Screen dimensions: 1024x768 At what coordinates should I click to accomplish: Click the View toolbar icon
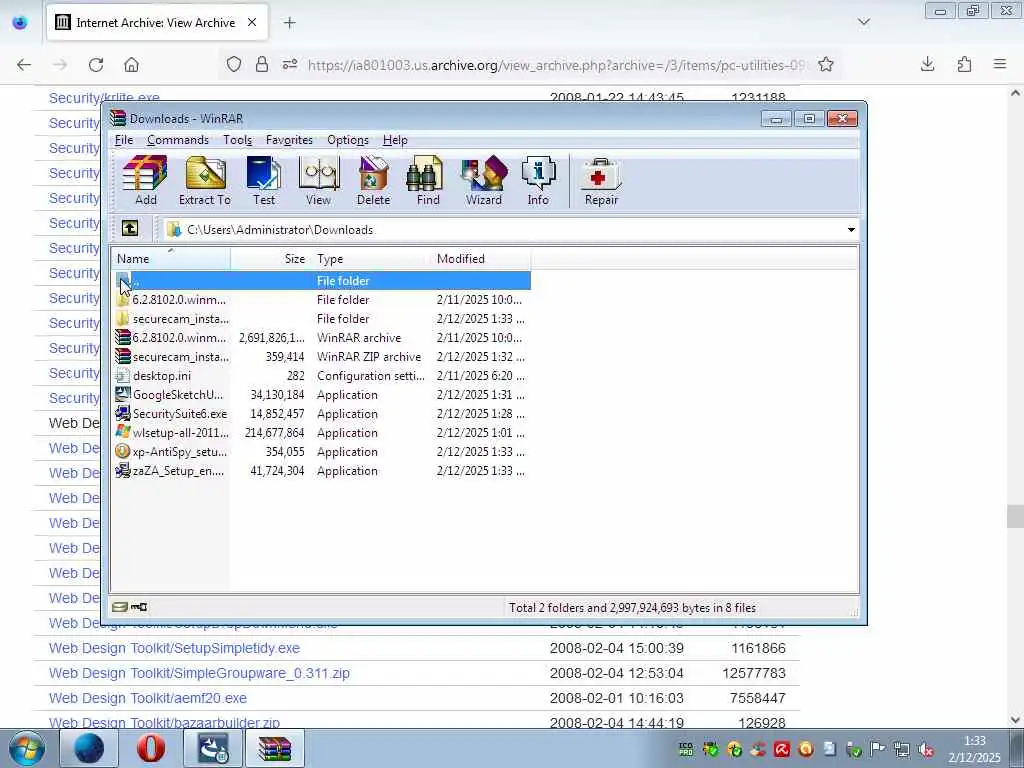click(x=319, y=181)
